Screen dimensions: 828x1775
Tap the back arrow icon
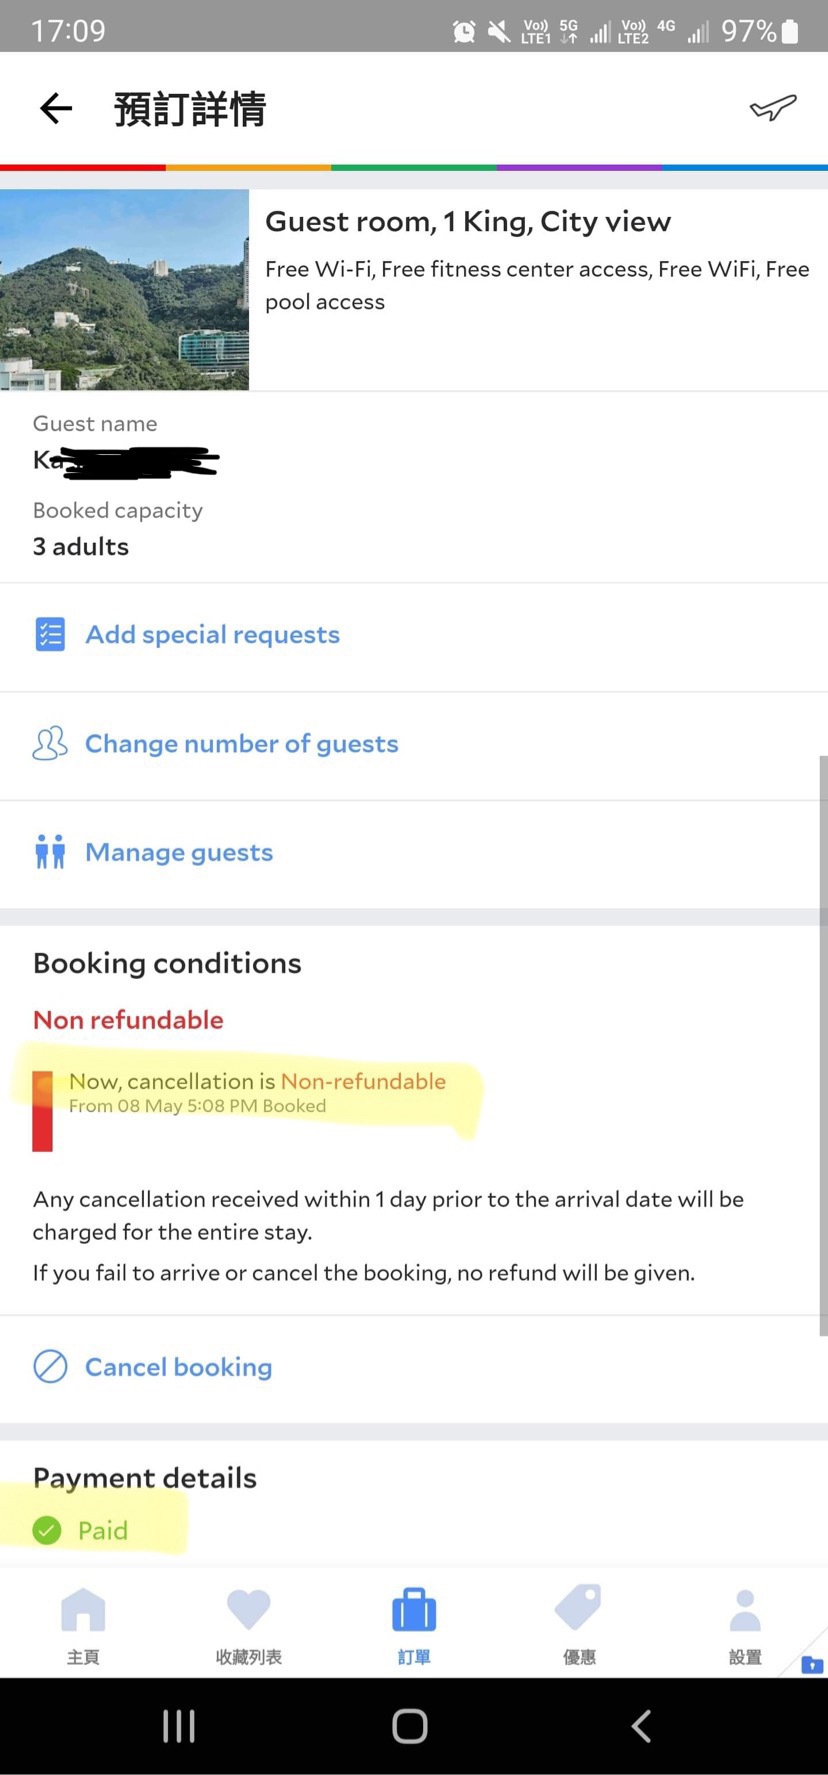point(56,108)
